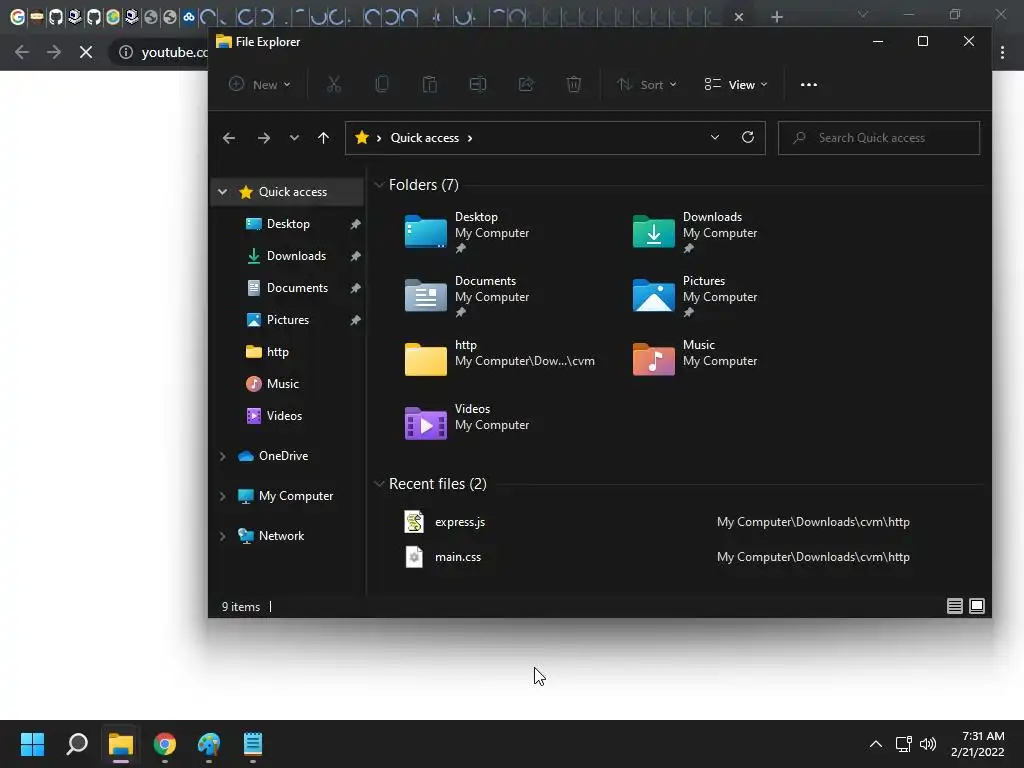This screenshot has width=1024, height=768.
Task: Click pin icon beside Downloads in sidebar
Action: coord(355,256)
